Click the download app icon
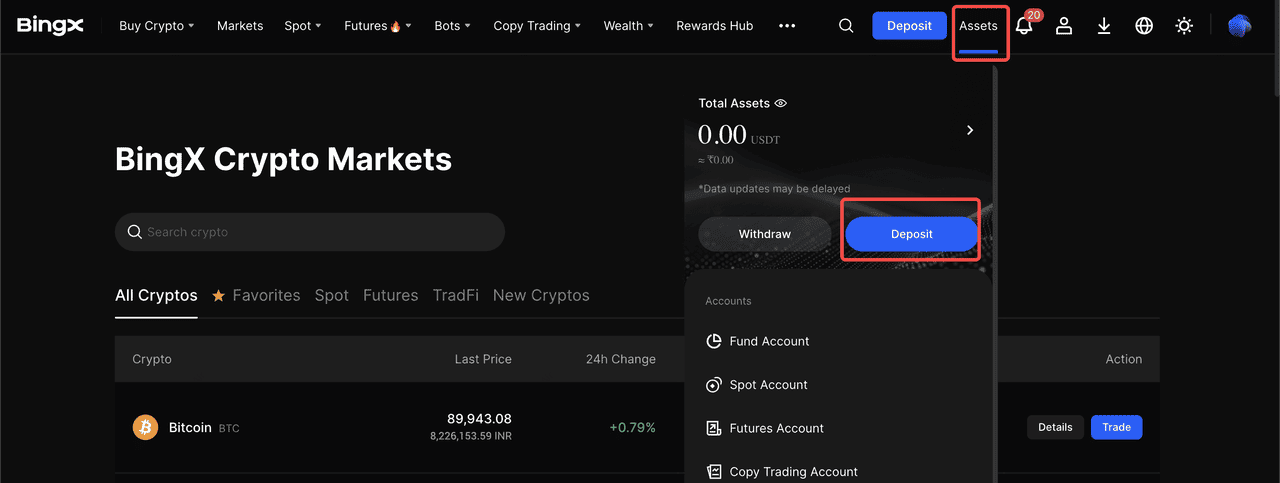Viewport: 1280px width, 483px height. click(1104, 26)
